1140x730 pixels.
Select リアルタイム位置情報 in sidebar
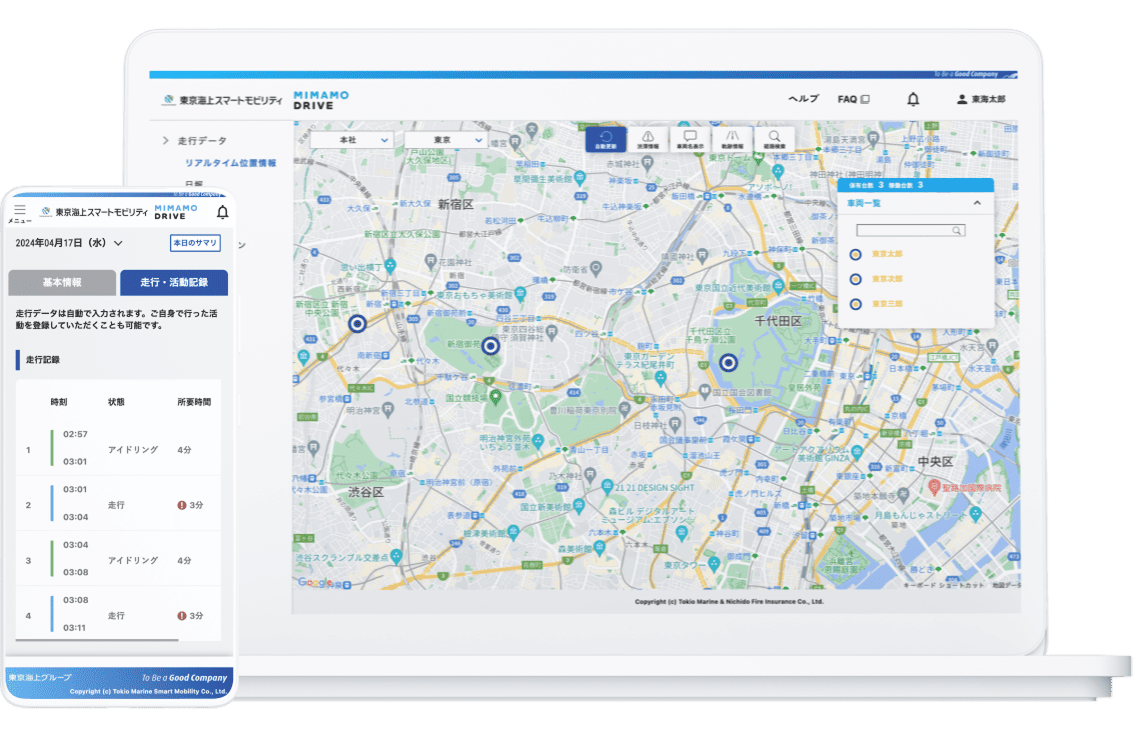[x=230, y=163]
